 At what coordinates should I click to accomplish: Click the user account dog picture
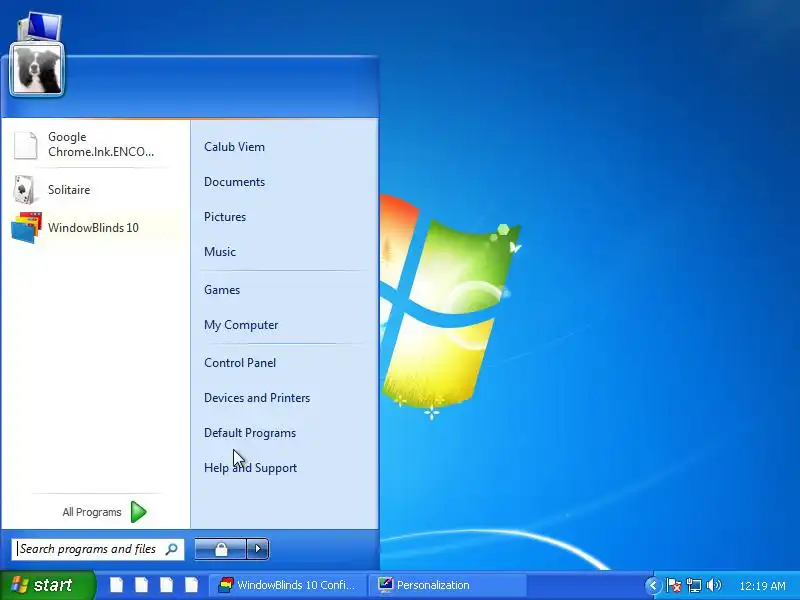(37, 69)
